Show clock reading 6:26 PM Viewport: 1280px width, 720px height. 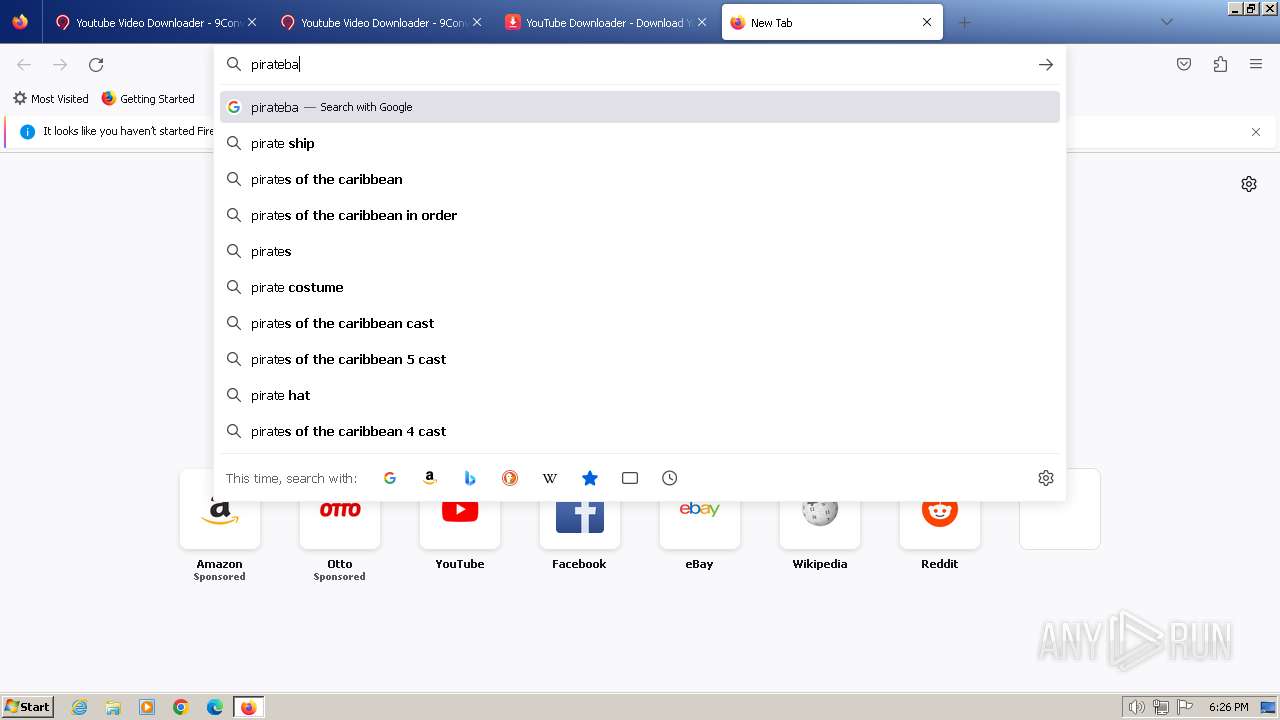[x=1228, y=707]
